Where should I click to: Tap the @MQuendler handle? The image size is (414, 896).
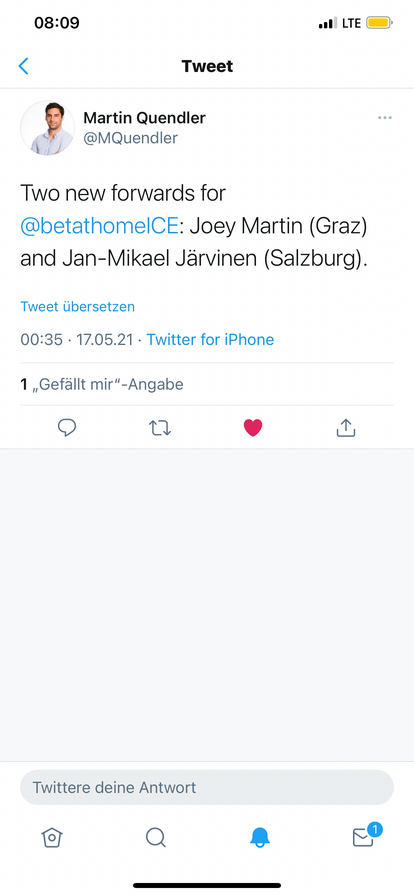[x=130, y=138]
